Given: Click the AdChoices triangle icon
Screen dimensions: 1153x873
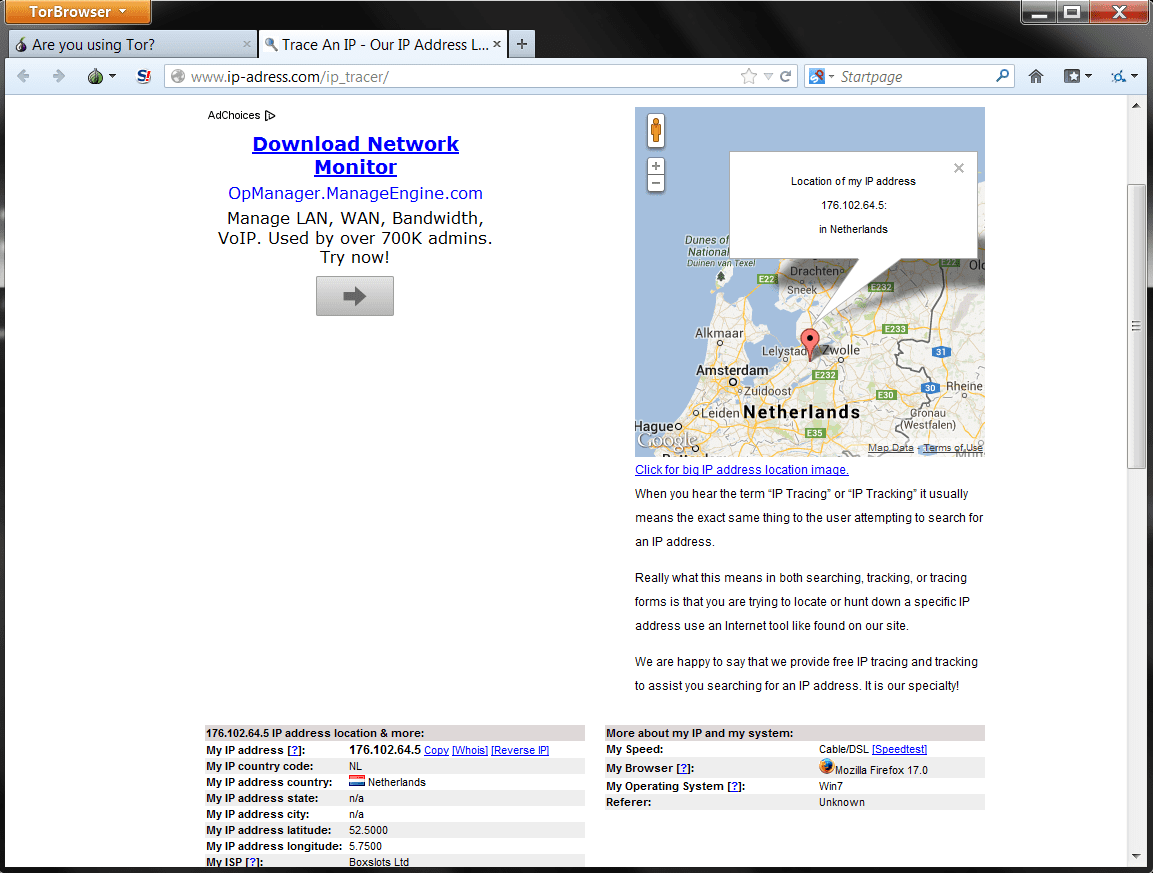Looking at the screenshot, I should pos(270,115).
